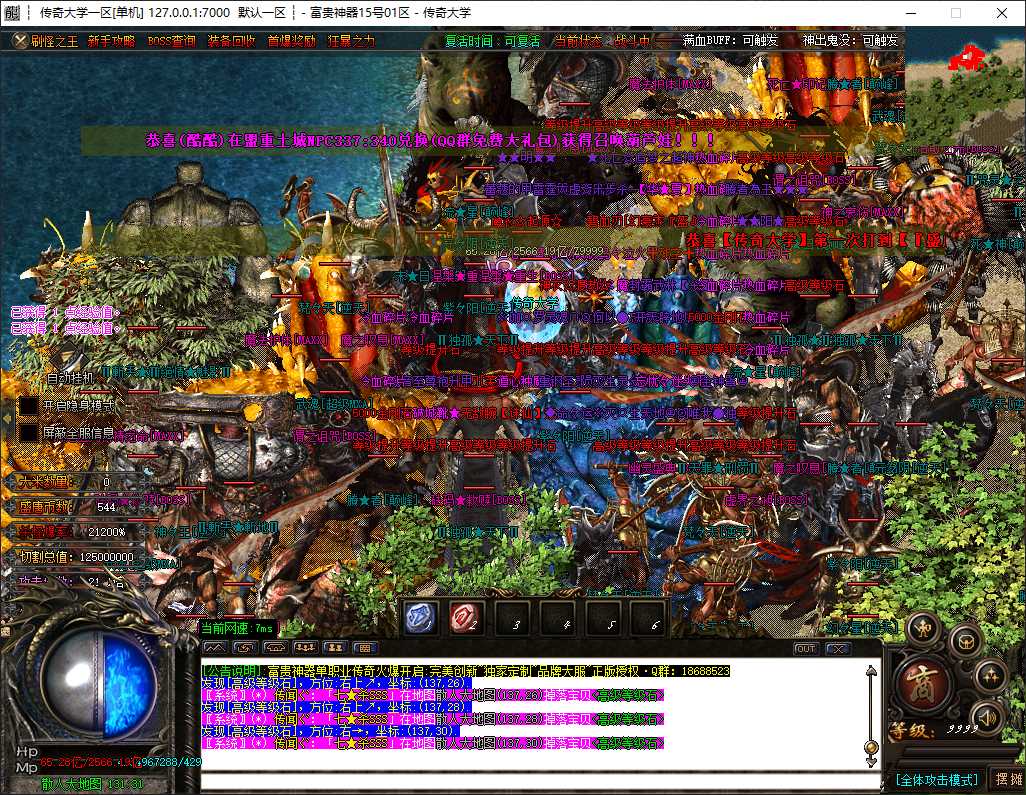Image resolution: width=1026 pixels, height=795 pixels.
Task: Click the sound speaker round icon
Action: 989,717
